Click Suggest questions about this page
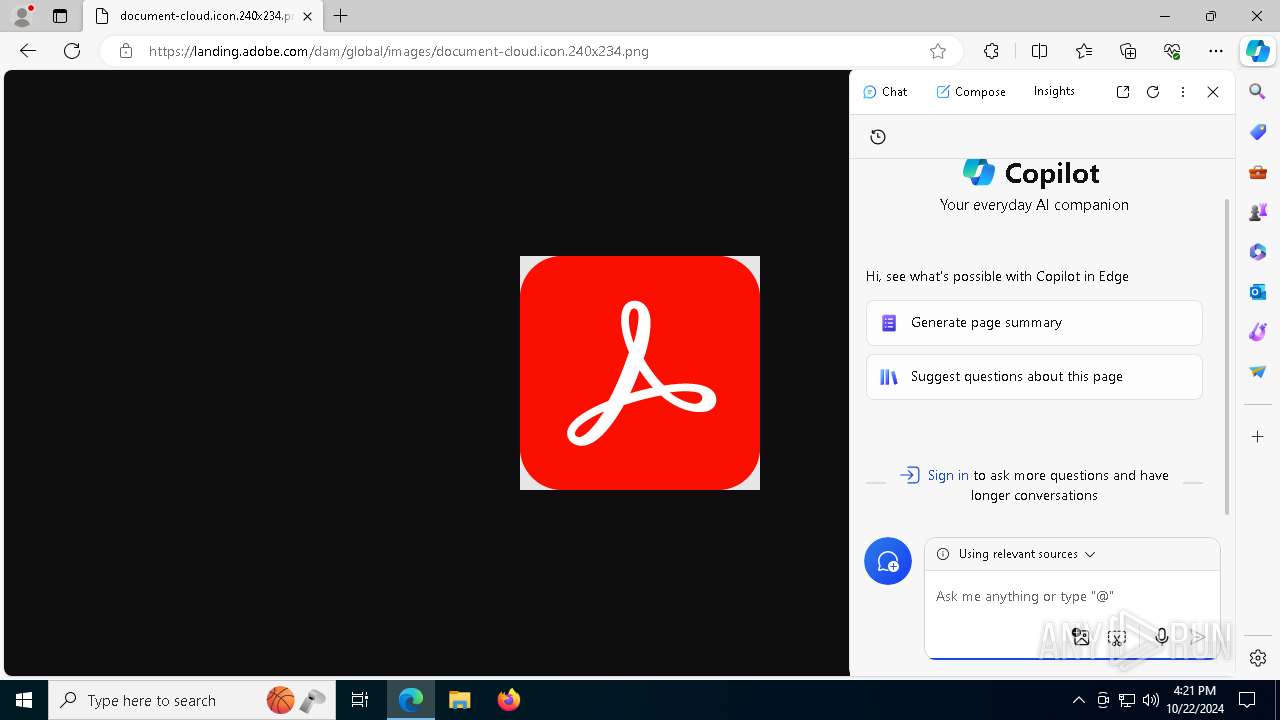This screenshot has height=720, width=1280. [1034, 377]
